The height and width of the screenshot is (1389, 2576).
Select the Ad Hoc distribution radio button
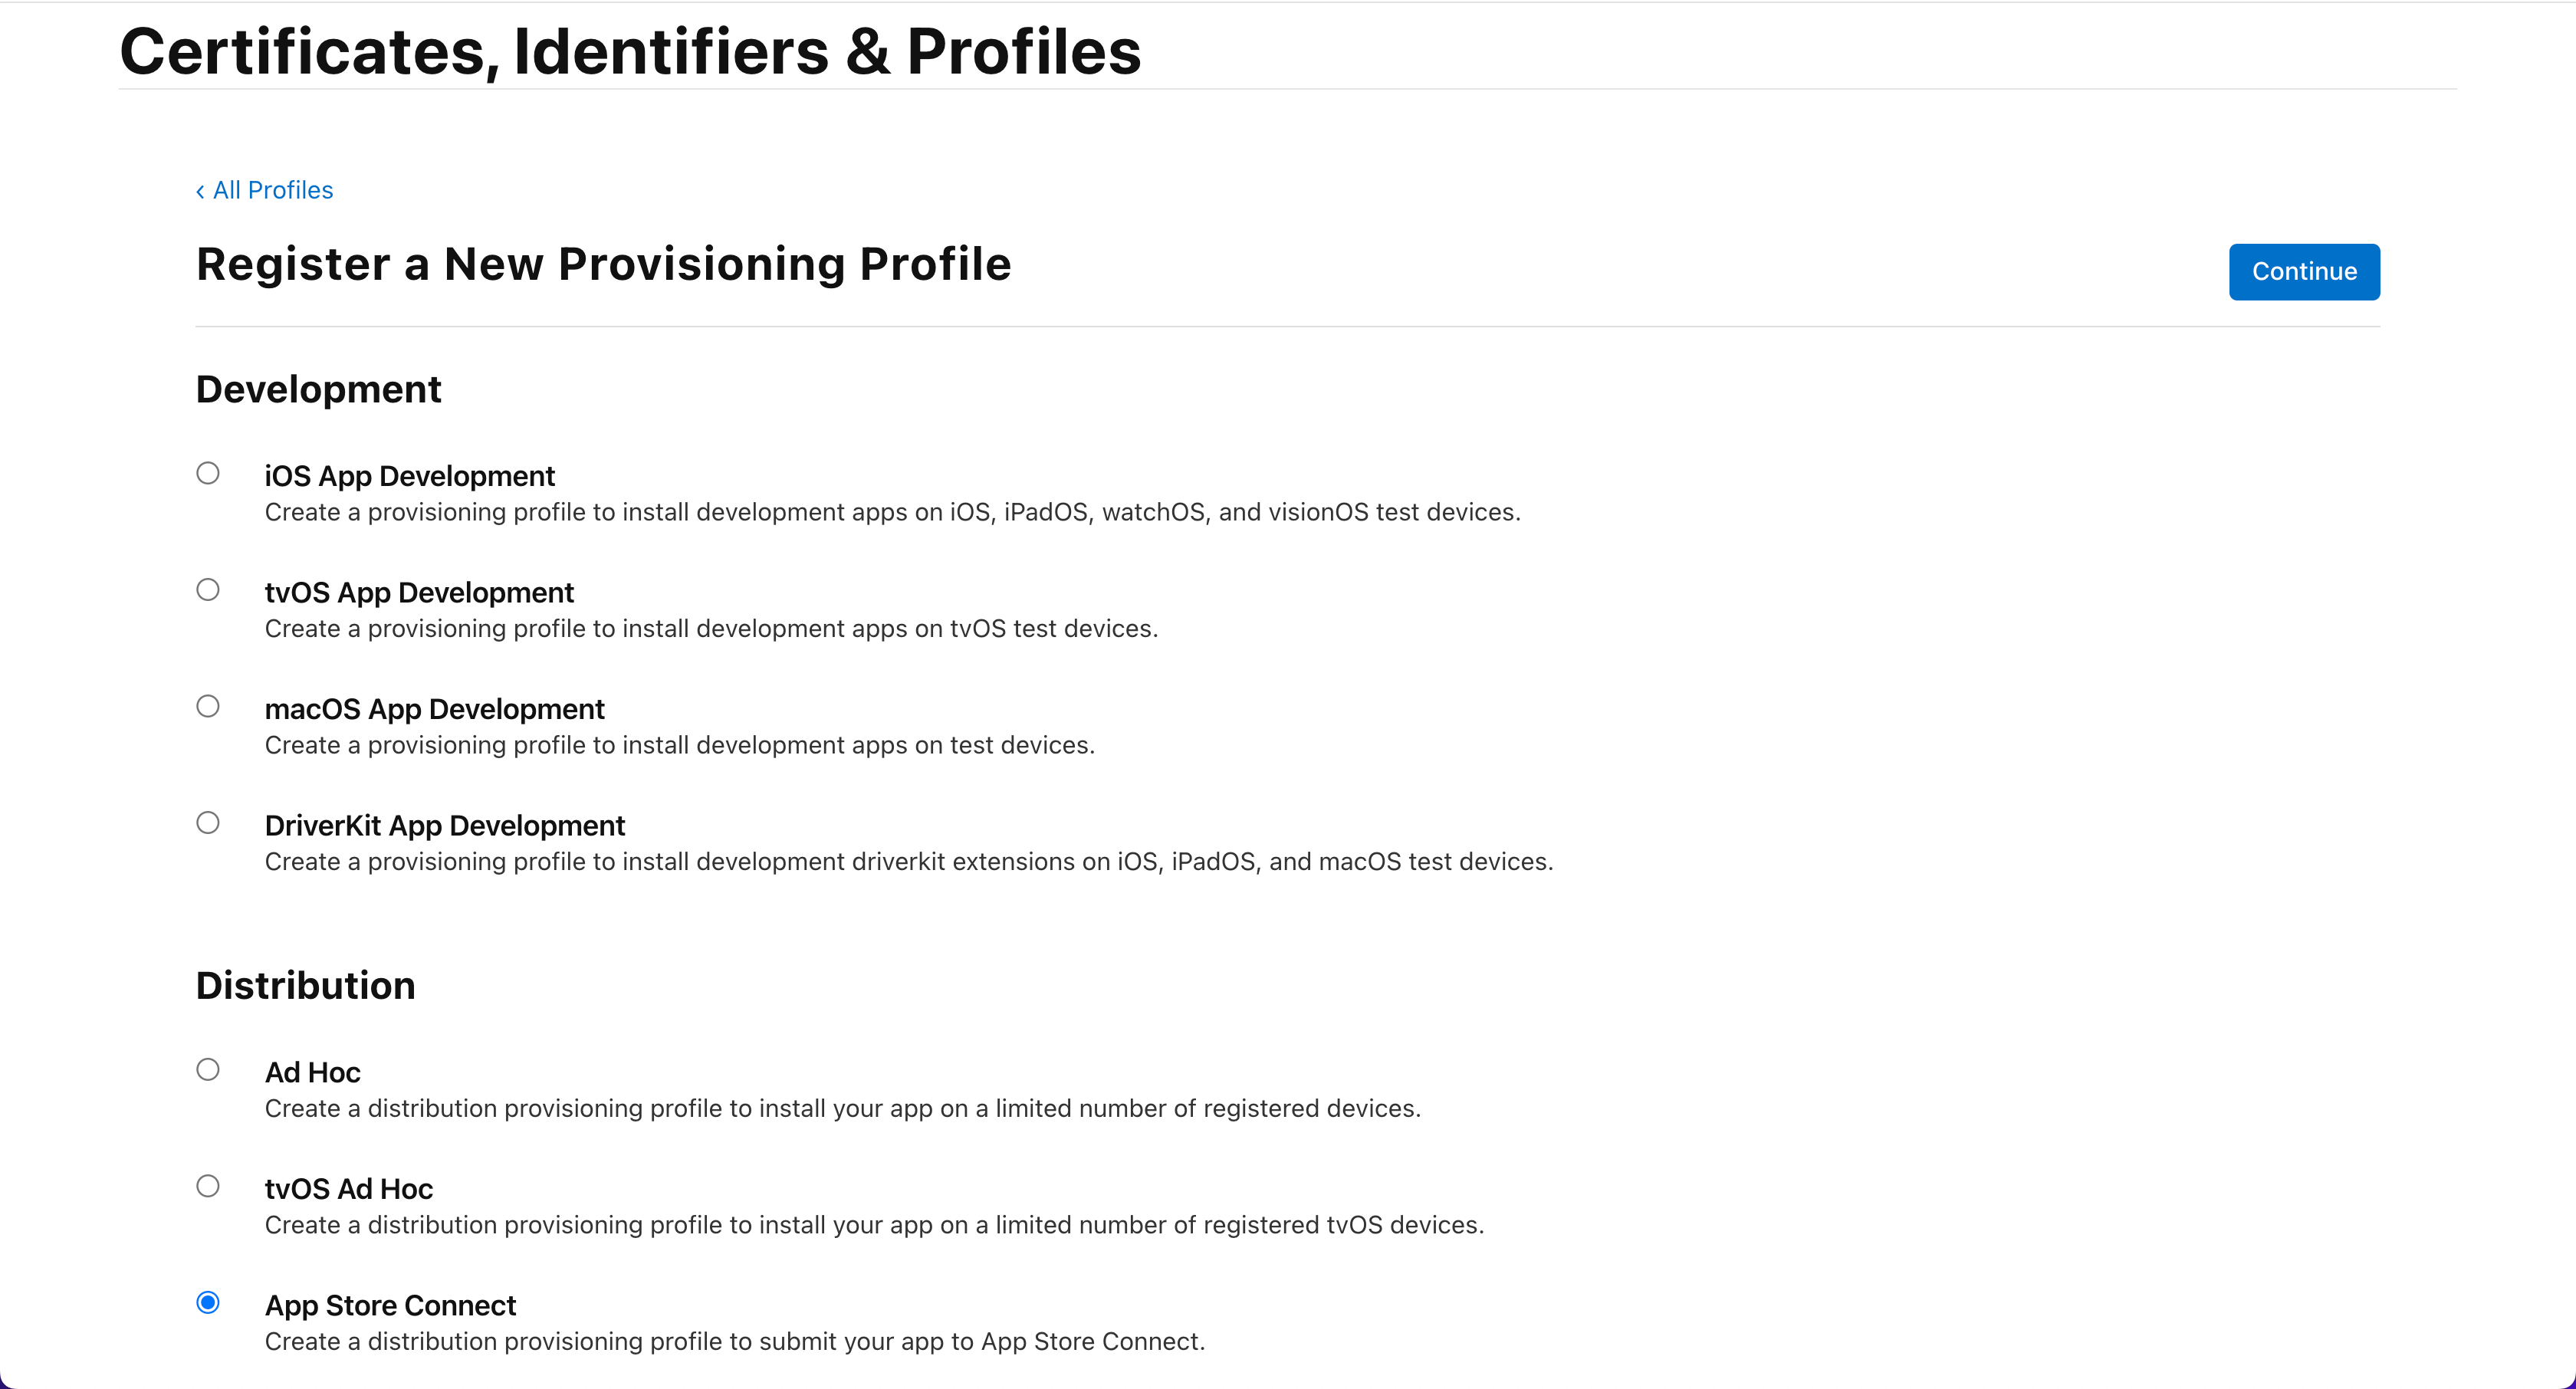pos(208,1069)
